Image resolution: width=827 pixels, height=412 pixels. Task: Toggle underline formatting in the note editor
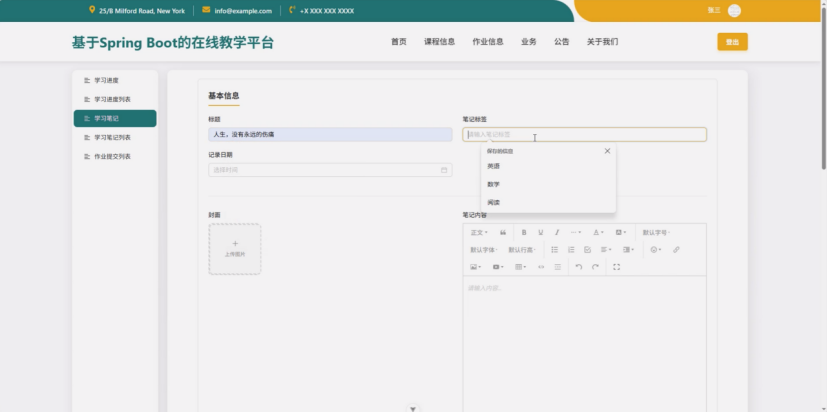point(541,233)
